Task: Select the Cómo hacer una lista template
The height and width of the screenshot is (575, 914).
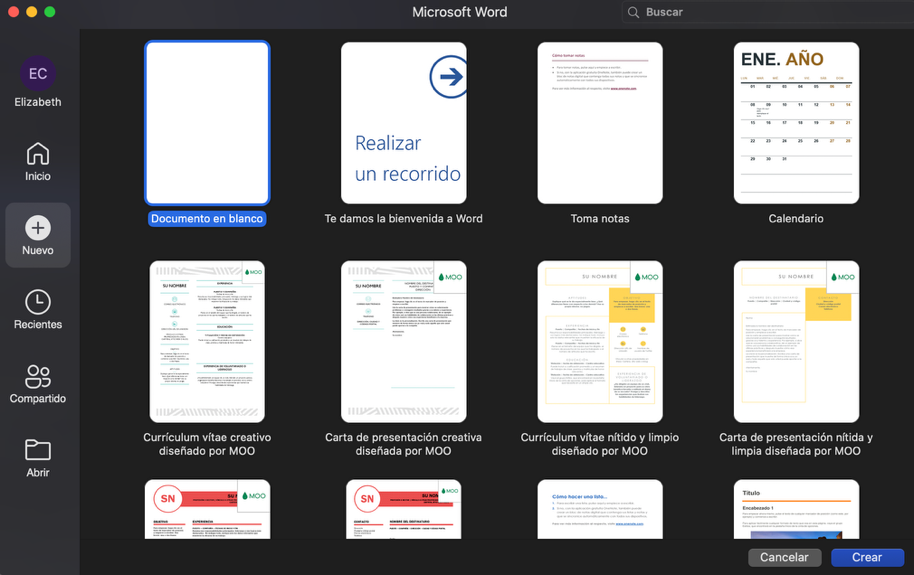Action: pos(600,509)
